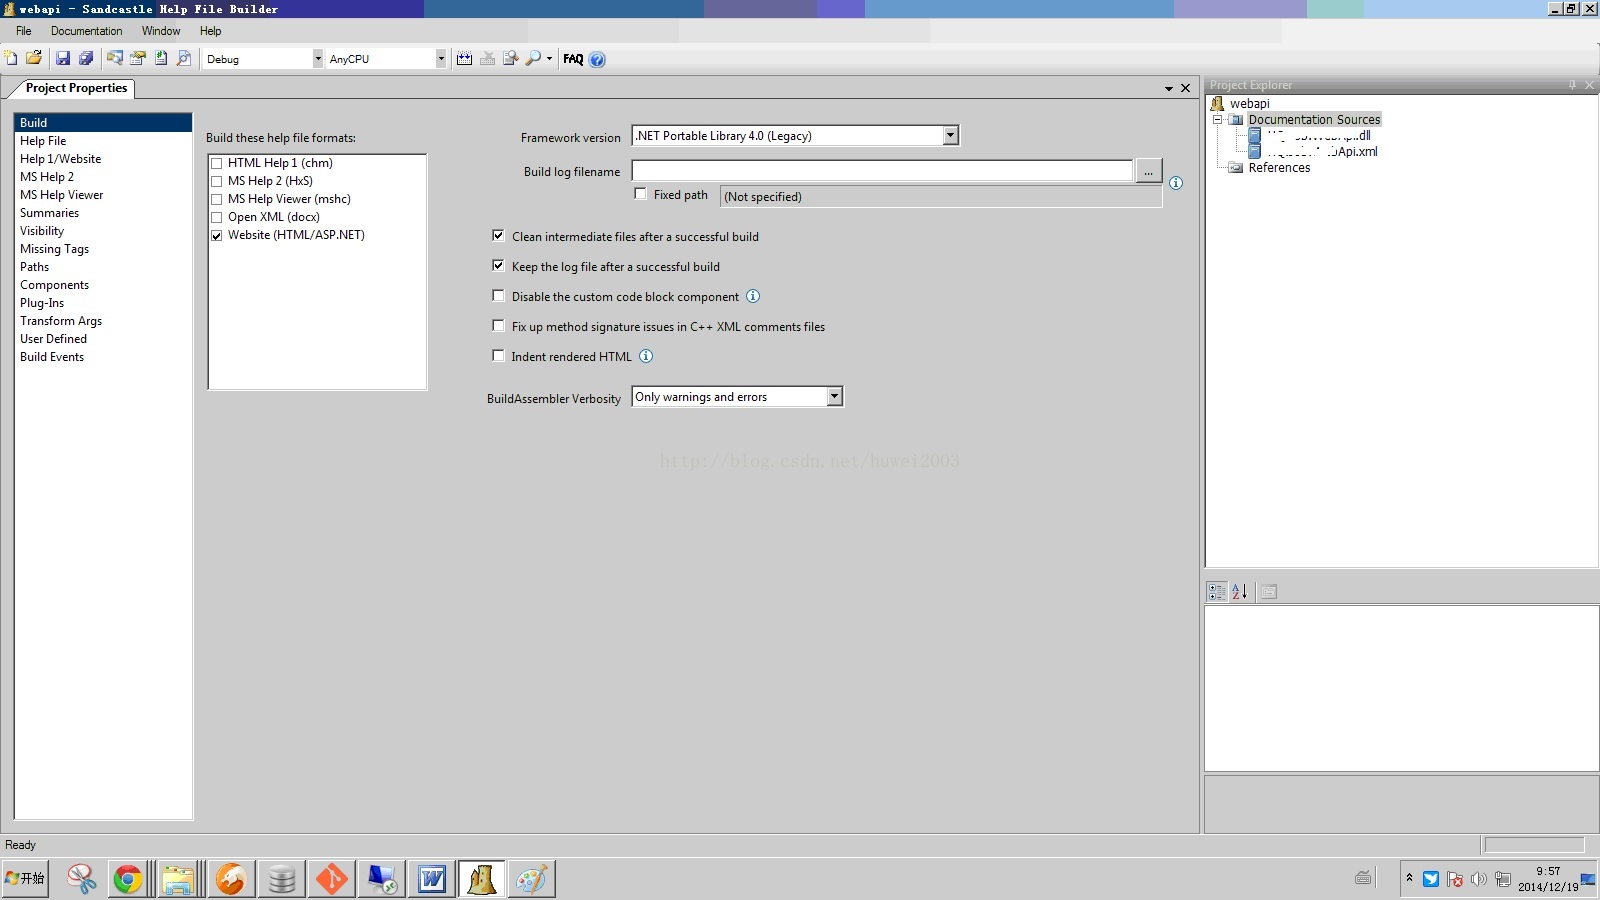Click the Git icon in taskbar
1600x900 pixels.
[331, 879]
